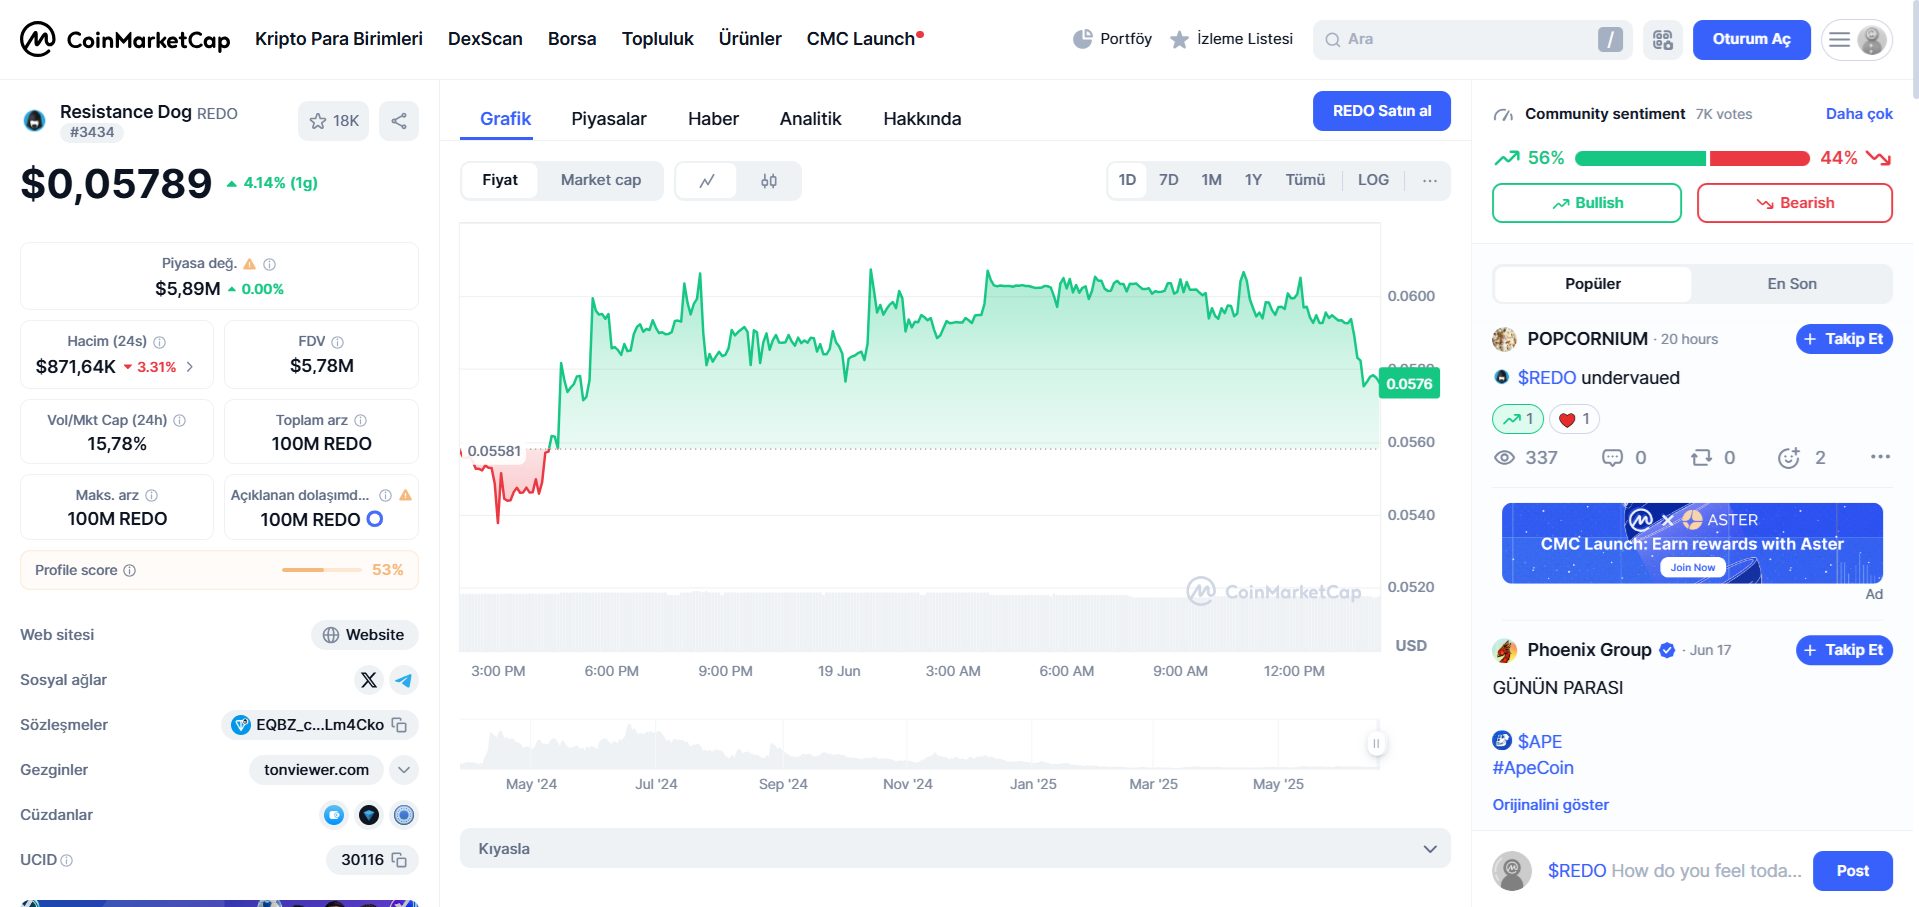The width and height of the screenshot is (1919, 907).
Task: Open the Borsa menu in navigation
Action: pyautogui.click(x=571, y=39)
